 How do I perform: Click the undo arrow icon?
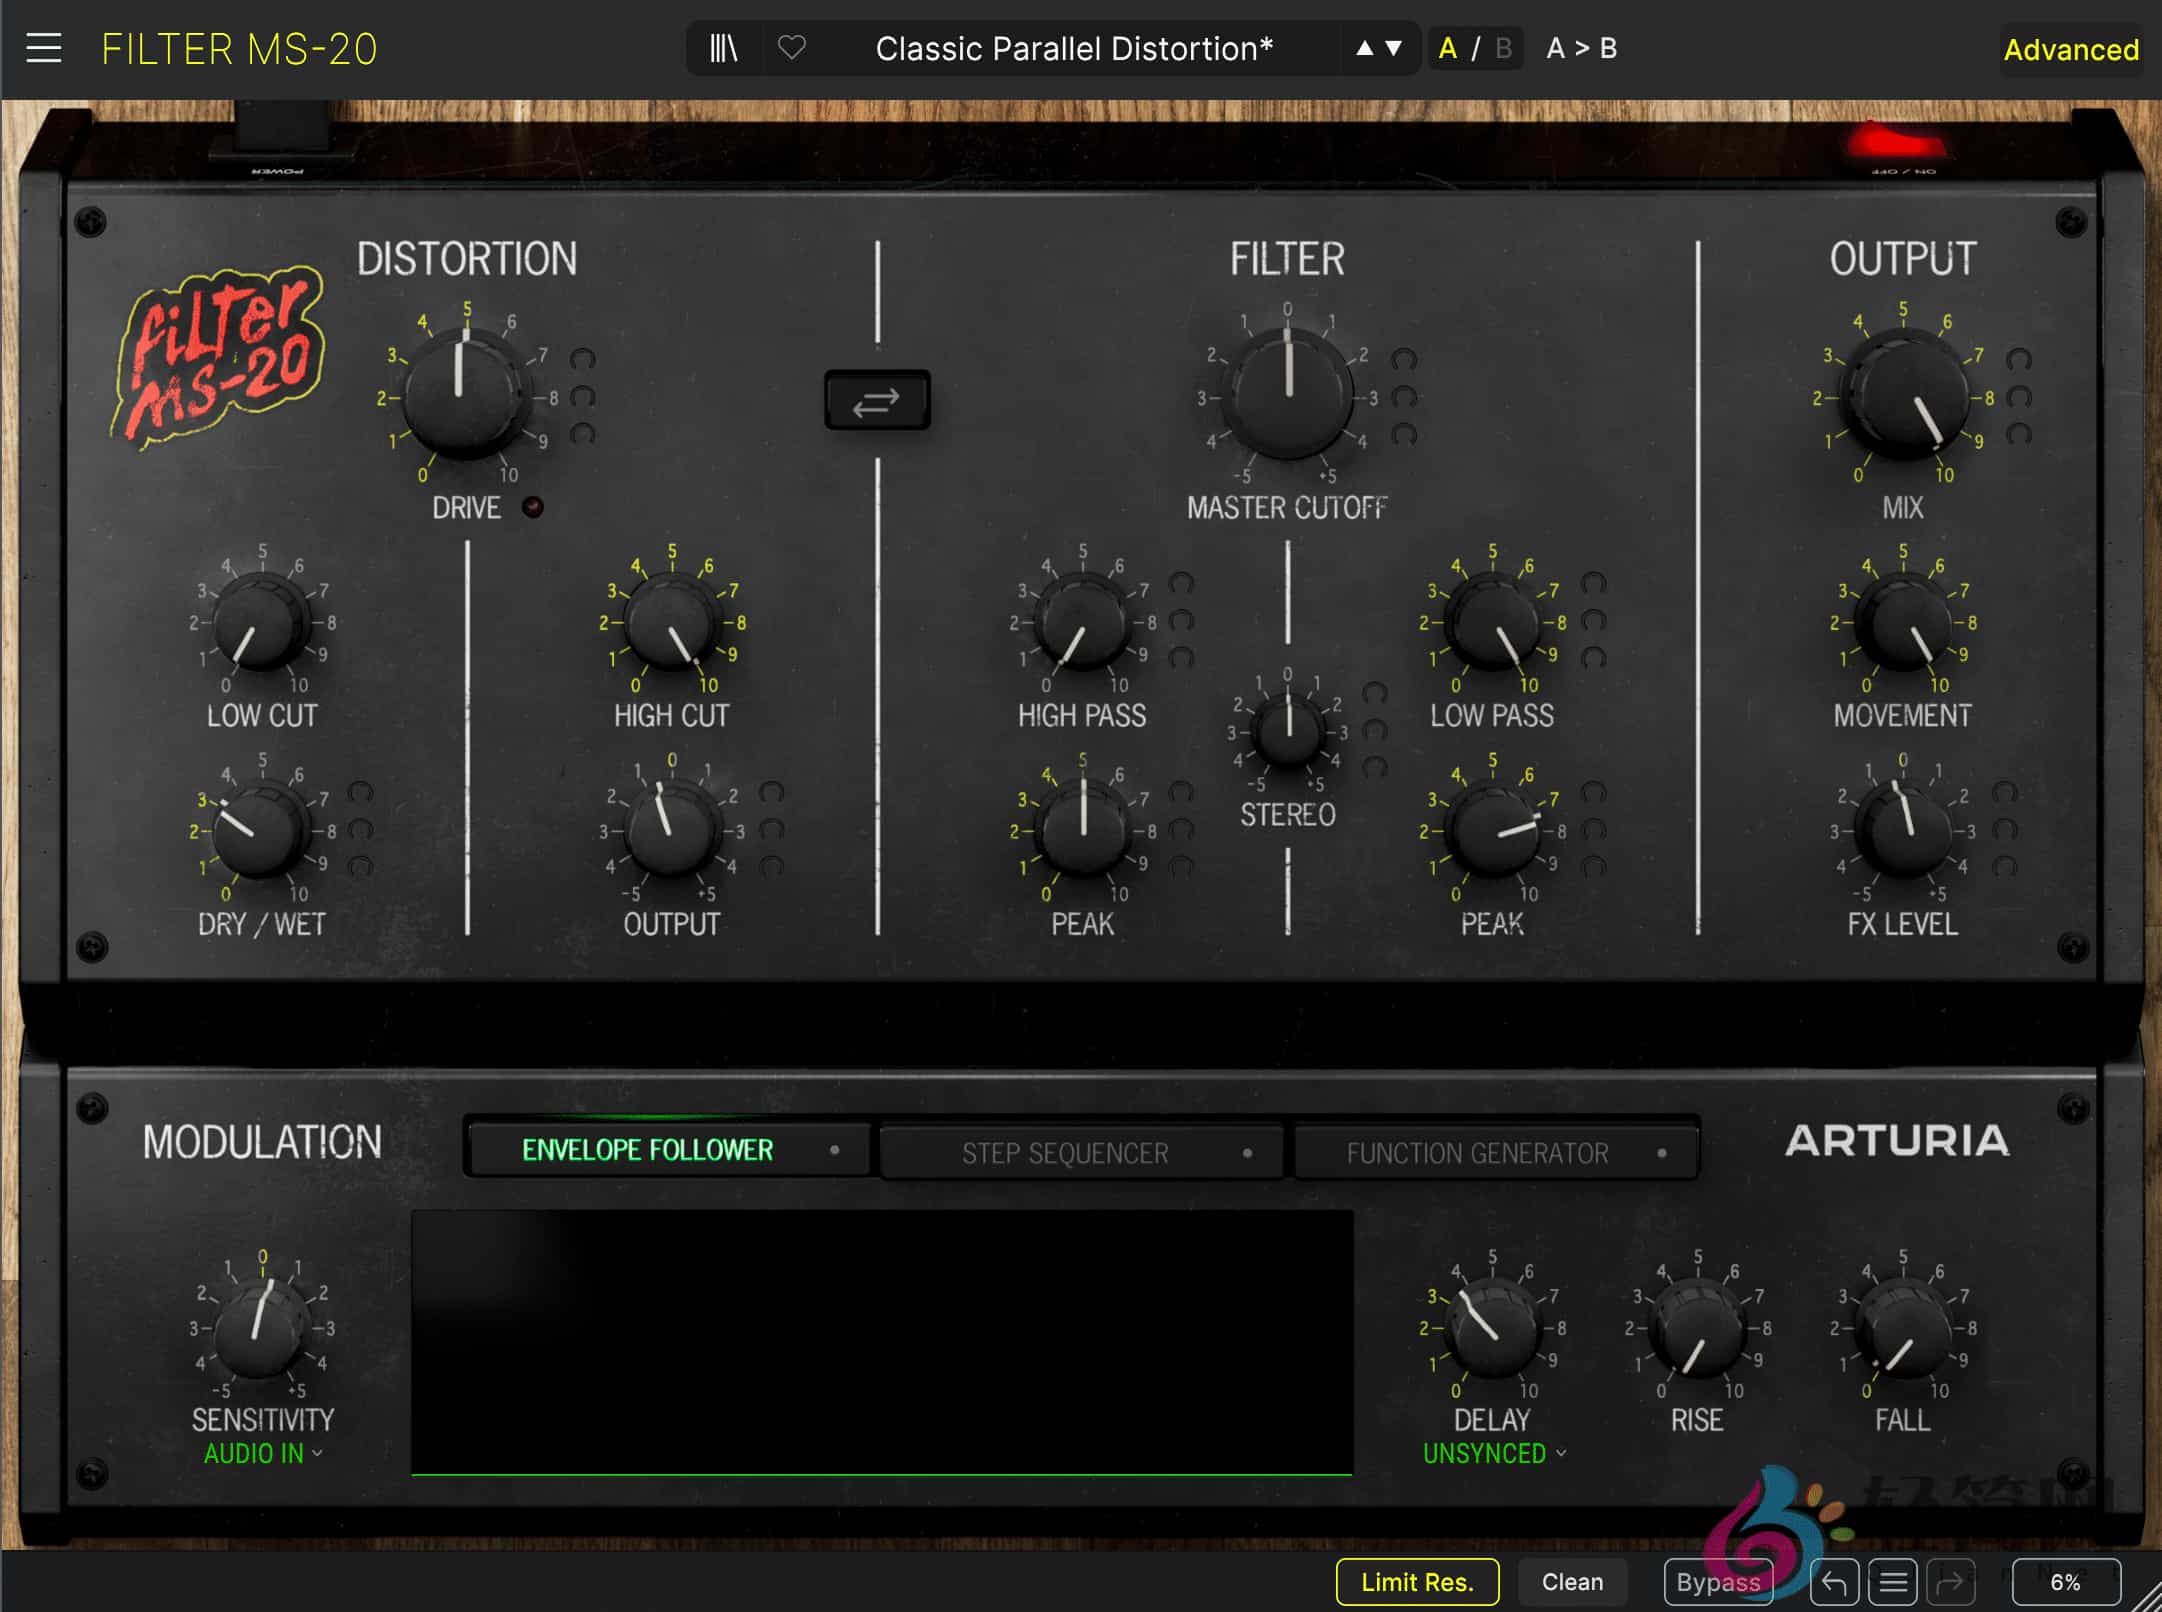[x=1833, y=1582]
